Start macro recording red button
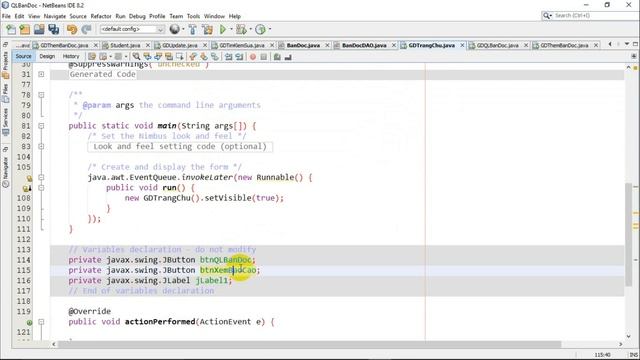The image size is (640, 360). click(x=253, y=57)
